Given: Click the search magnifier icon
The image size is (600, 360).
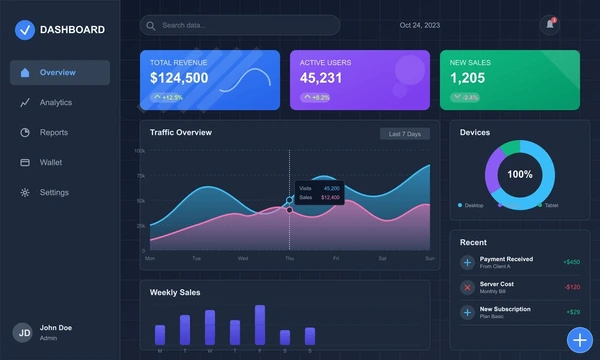Looking at the screenshot, I should point(151,26).
